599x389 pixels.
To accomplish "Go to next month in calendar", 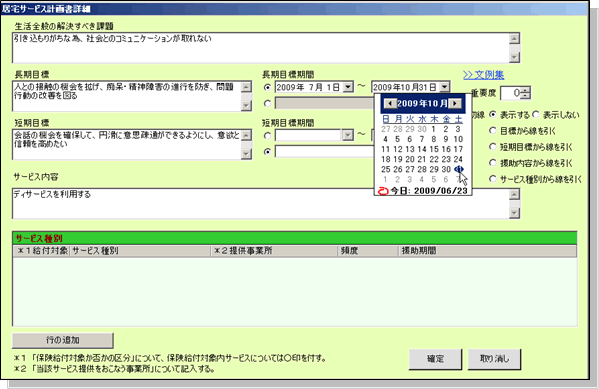I will click(455, 104).
